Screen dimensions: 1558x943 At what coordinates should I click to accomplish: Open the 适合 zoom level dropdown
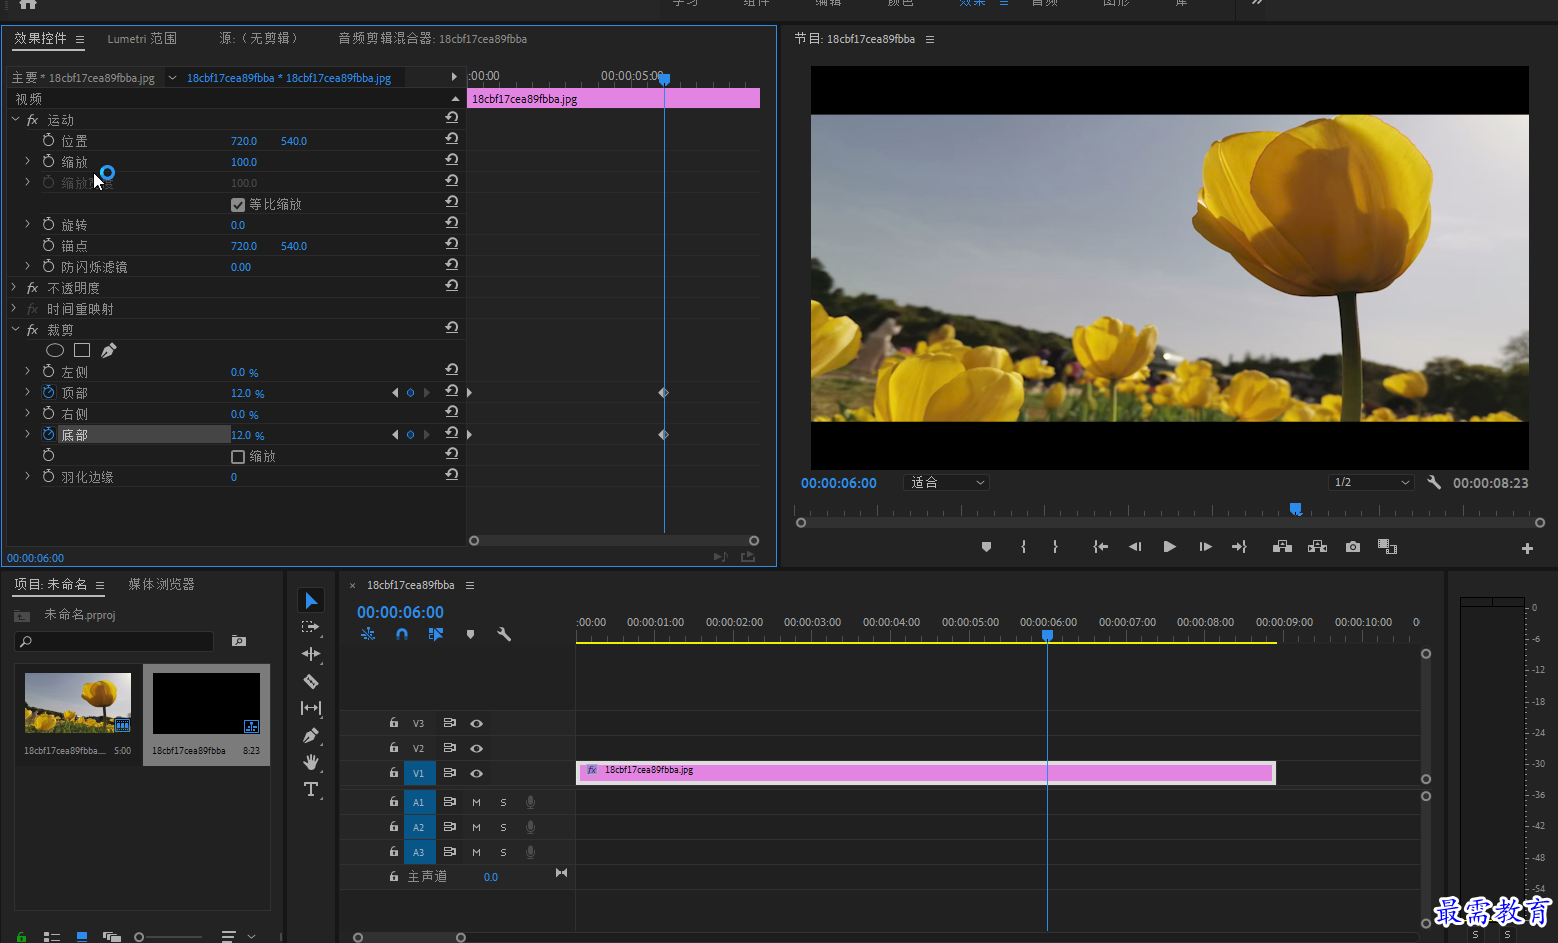[946, 482]
